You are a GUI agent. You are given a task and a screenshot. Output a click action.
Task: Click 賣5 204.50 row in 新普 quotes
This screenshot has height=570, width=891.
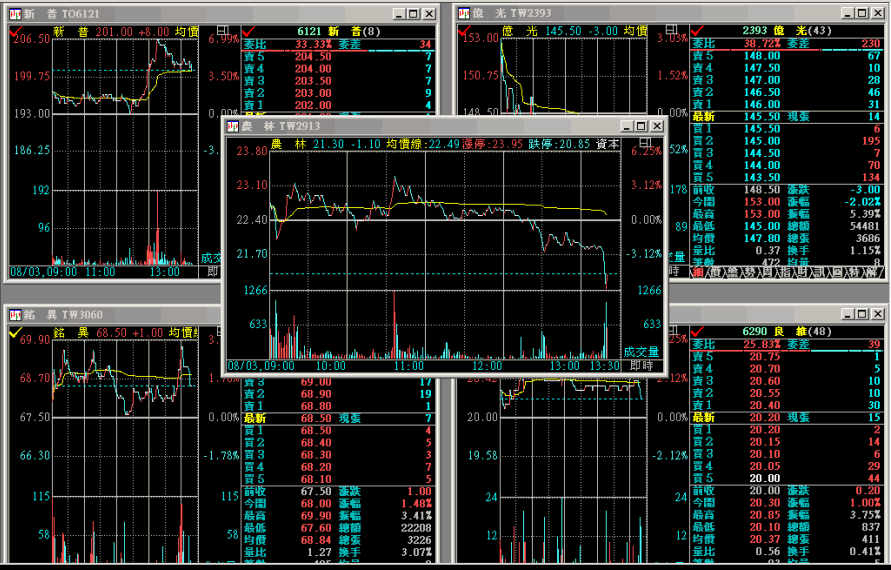pyautogui.click(x=338, y=56)
